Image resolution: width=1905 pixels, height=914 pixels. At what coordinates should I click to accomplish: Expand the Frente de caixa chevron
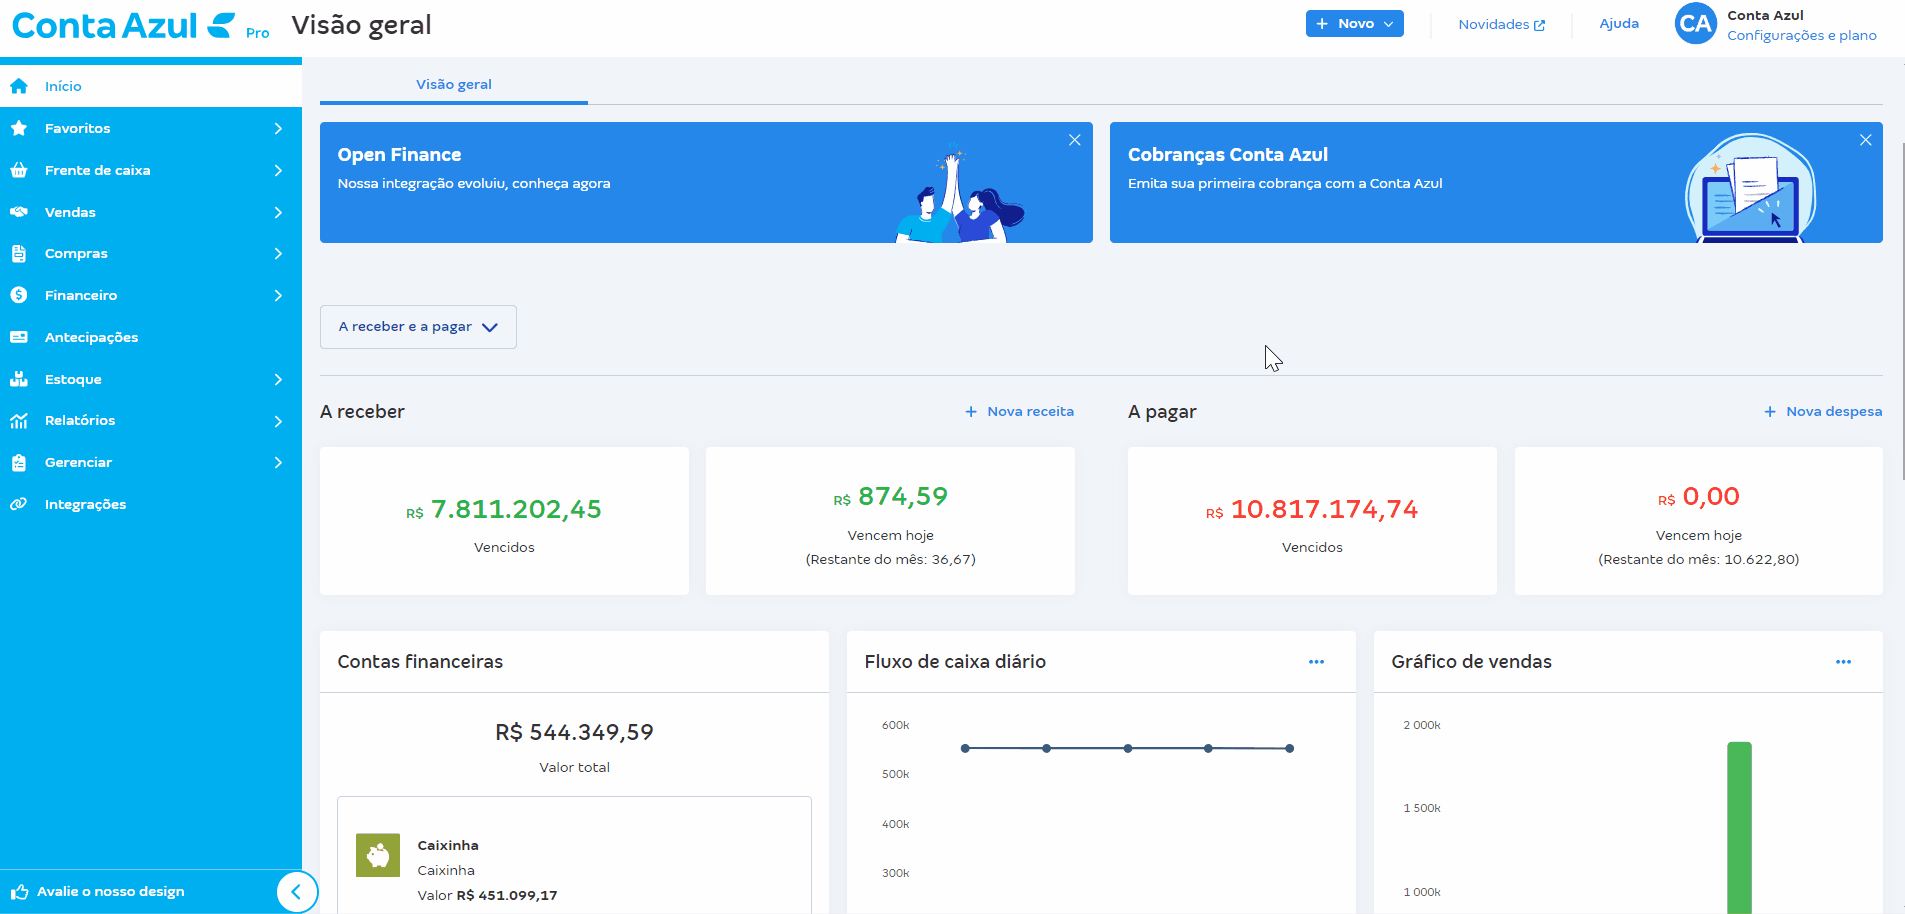tap(278, 170)
